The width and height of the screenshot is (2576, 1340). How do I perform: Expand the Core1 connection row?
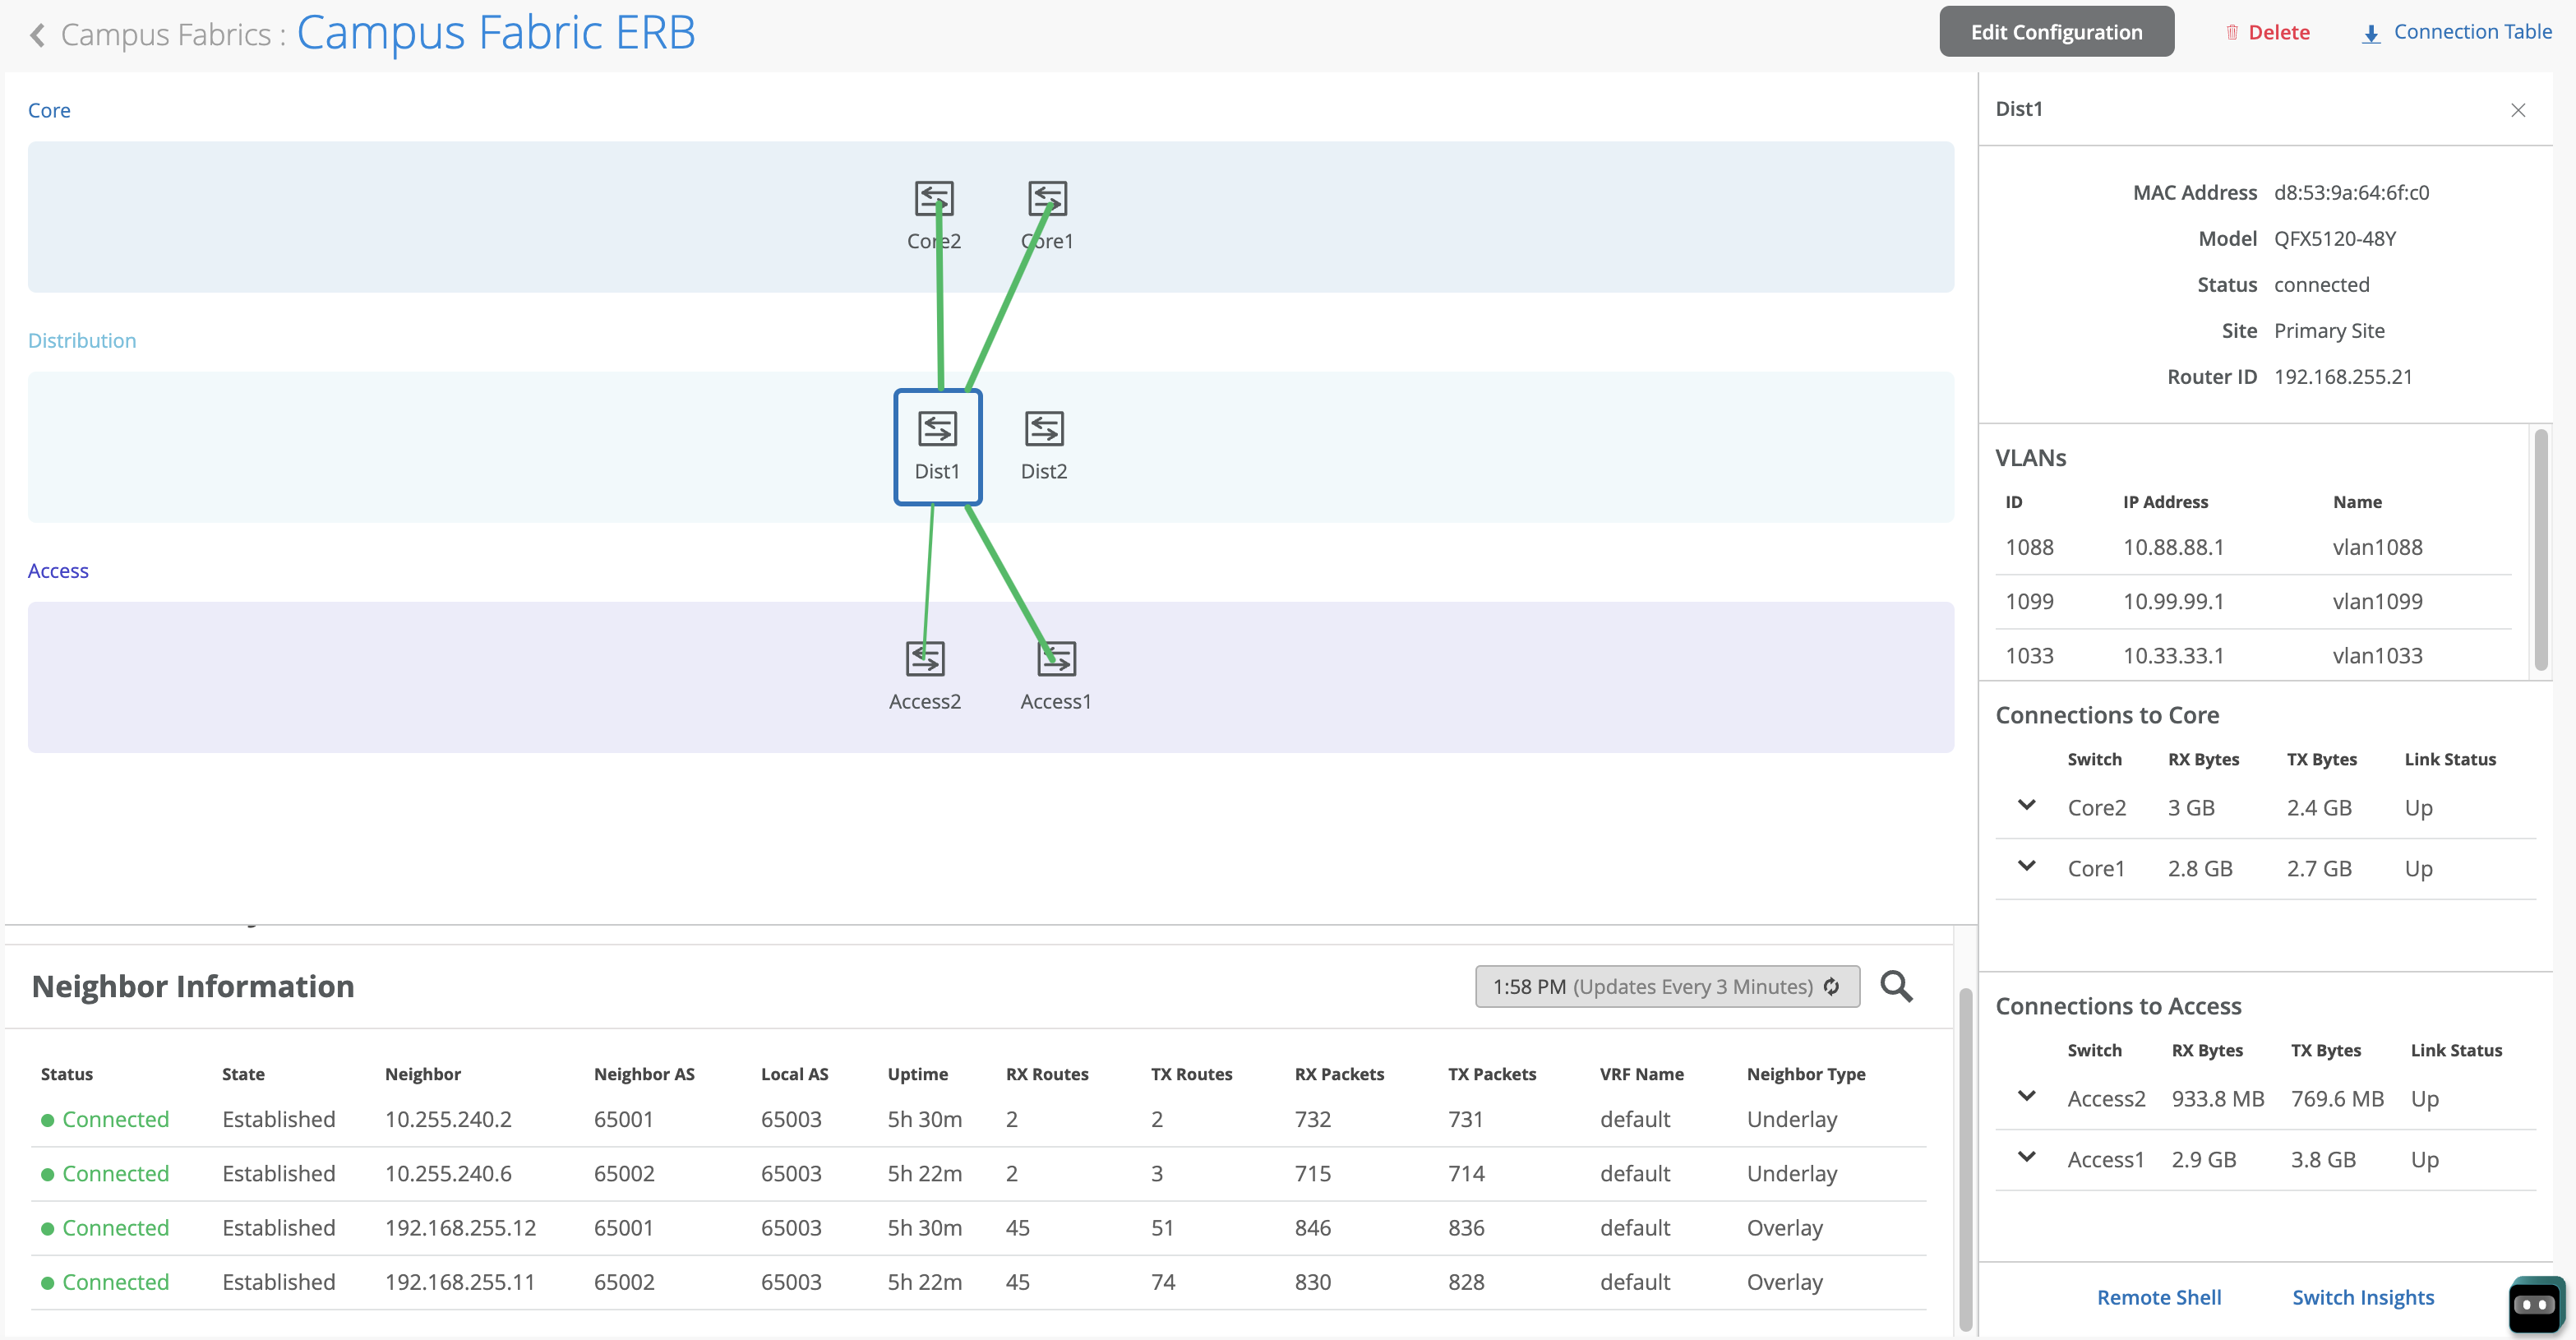[x=2026, y=866]
